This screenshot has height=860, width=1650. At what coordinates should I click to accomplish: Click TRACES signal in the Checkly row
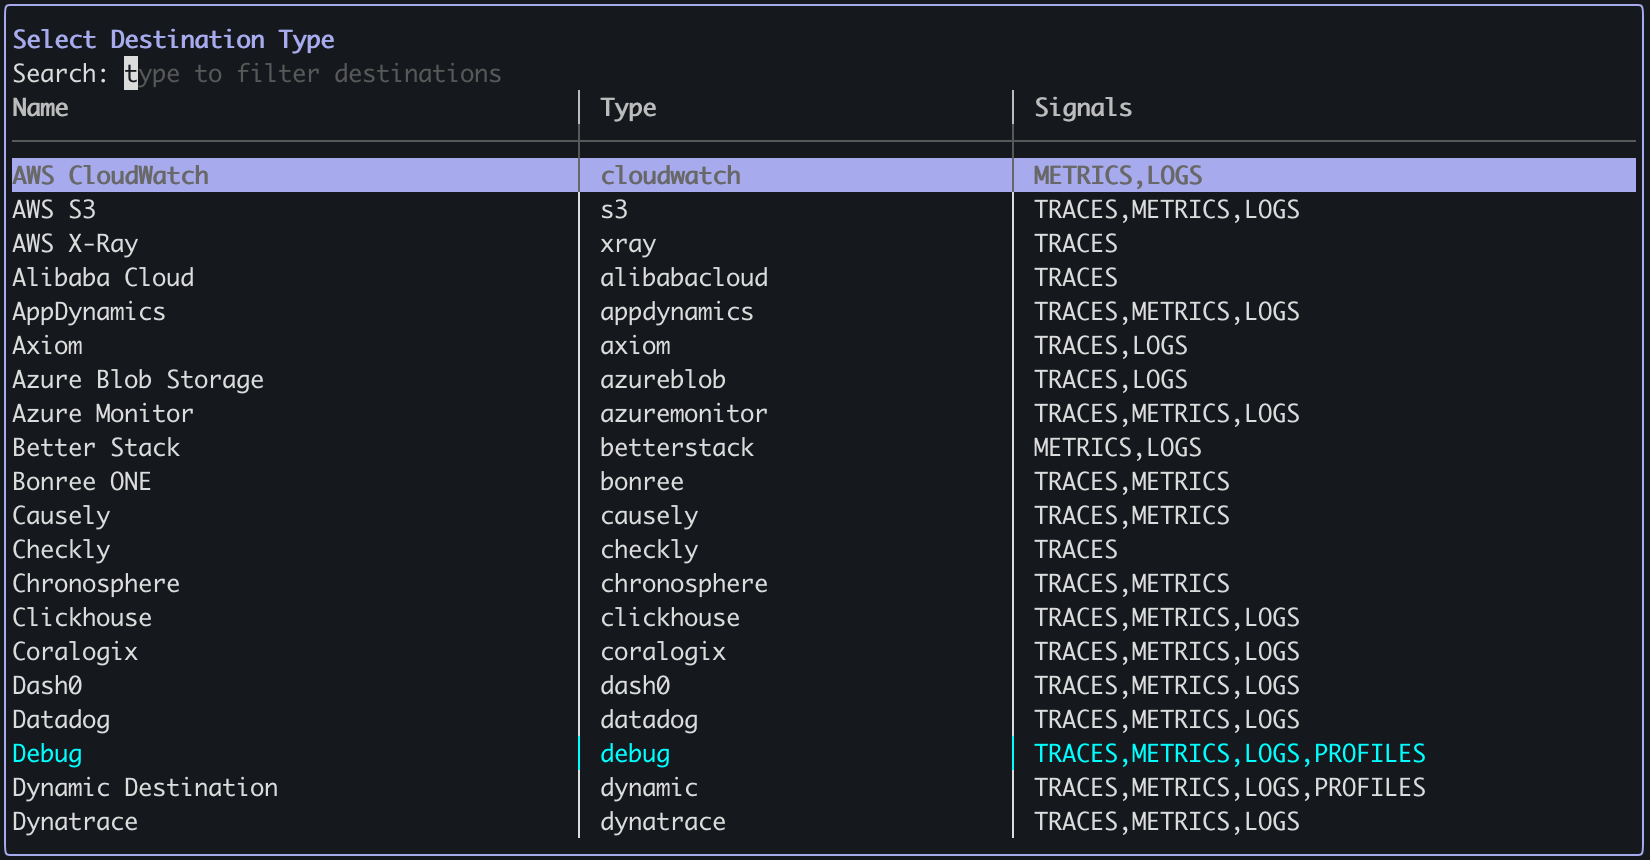pyautogui.click(x=1076, y=550)
